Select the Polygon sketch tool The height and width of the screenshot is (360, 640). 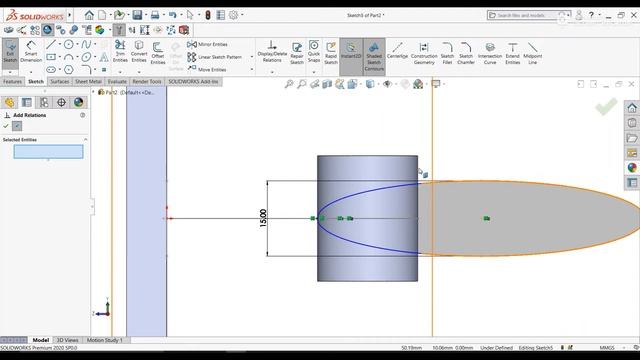click(69, 69)
